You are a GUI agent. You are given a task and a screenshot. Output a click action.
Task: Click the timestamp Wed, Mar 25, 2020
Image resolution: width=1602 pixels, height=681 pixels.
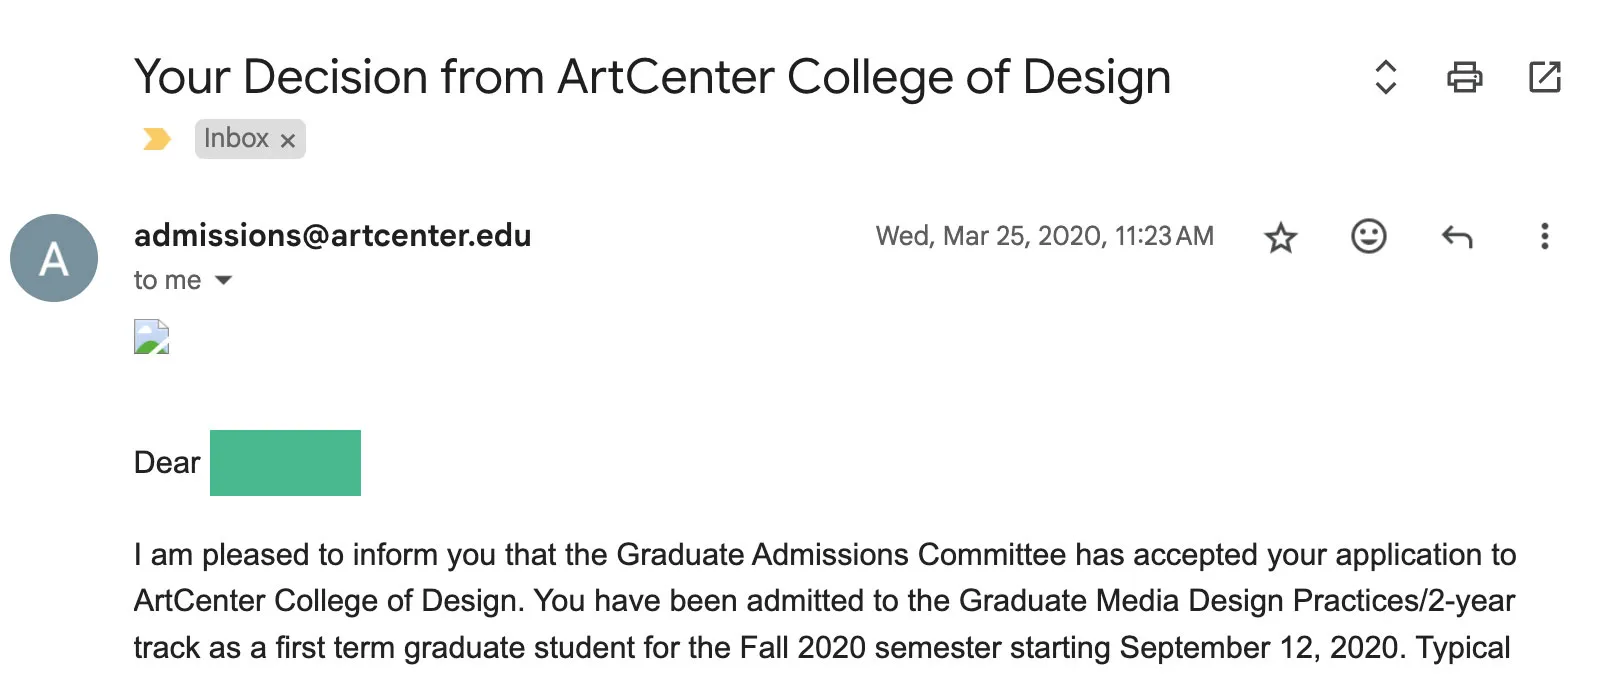coord(1044,236)
